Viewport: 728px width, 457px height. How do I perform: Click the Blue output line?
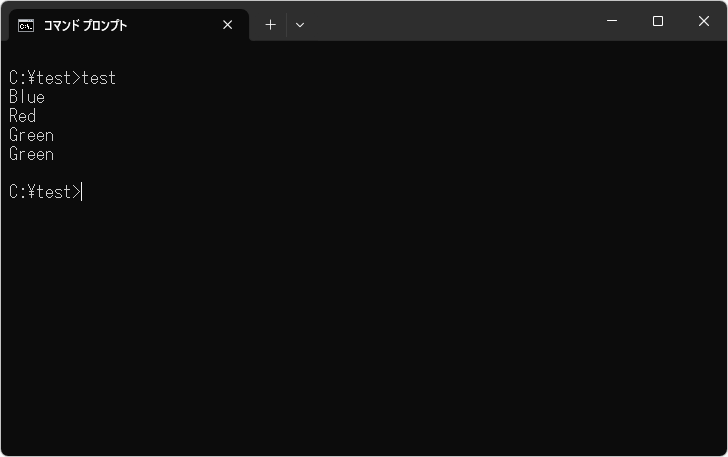(27, 97)
